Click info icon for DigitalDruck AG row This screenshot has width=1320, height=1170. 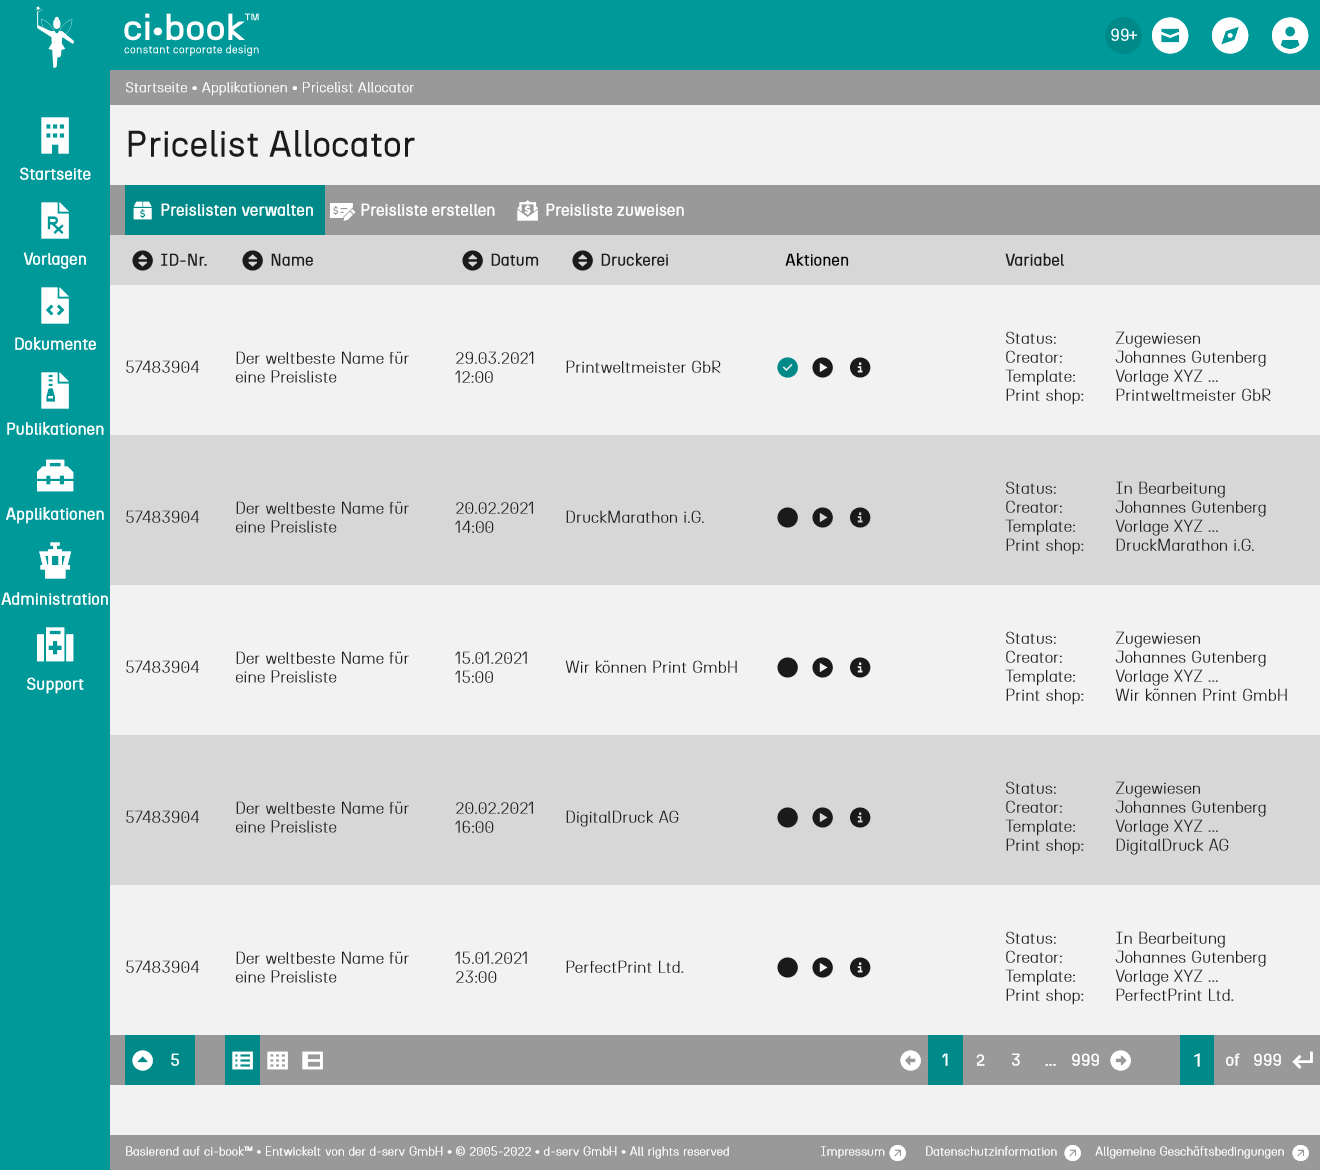tap(860, 817)
